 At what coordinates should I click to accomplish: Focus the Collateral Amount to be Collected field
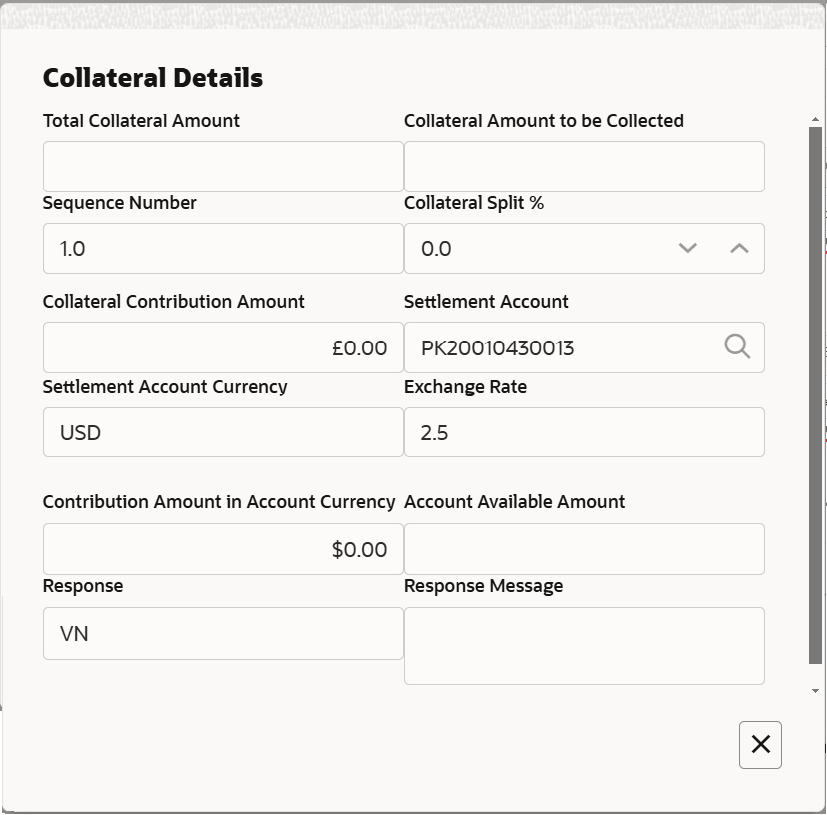pos(584,166)
